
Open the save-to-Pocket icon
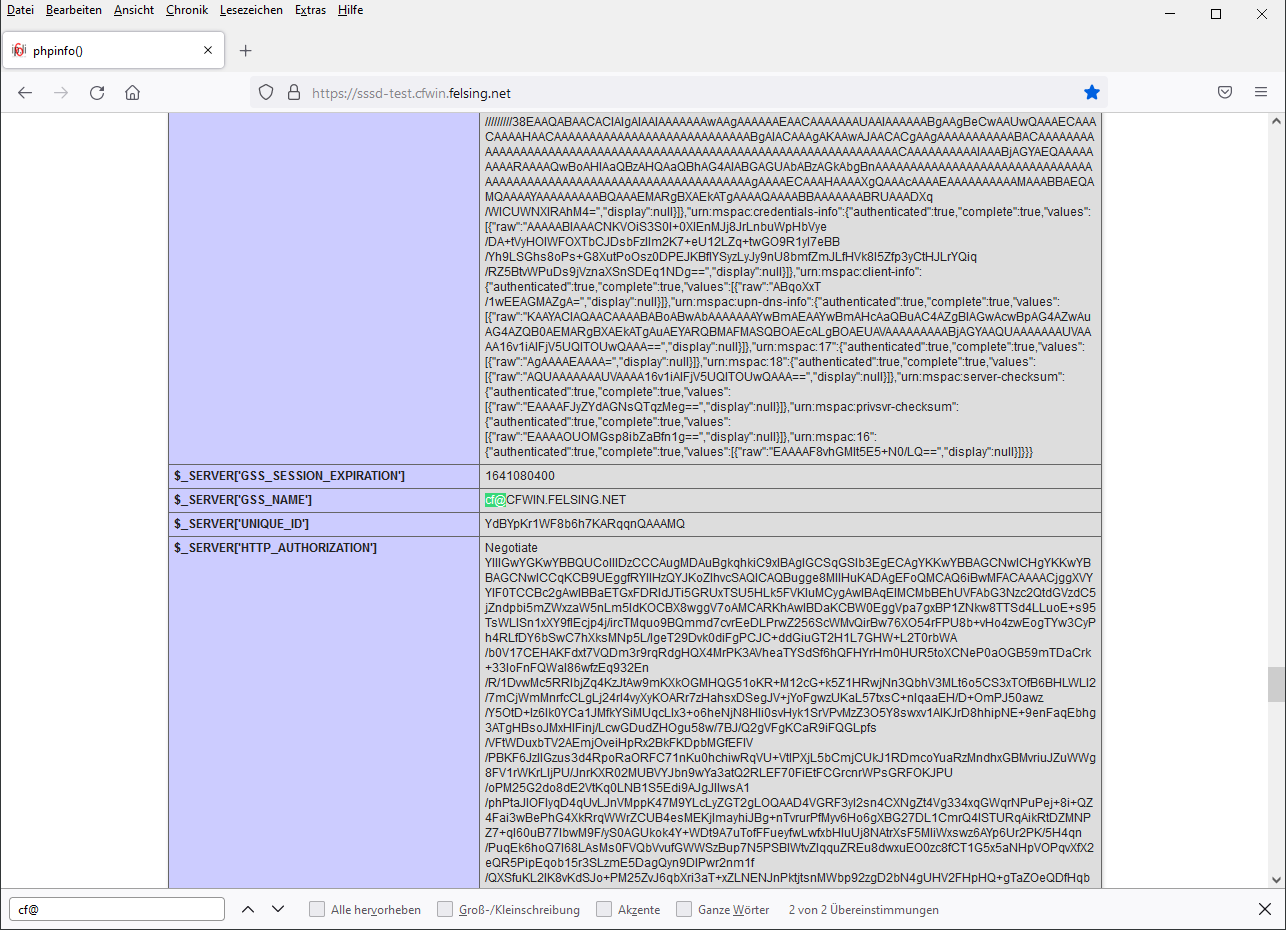click(x=1224, y=92)
